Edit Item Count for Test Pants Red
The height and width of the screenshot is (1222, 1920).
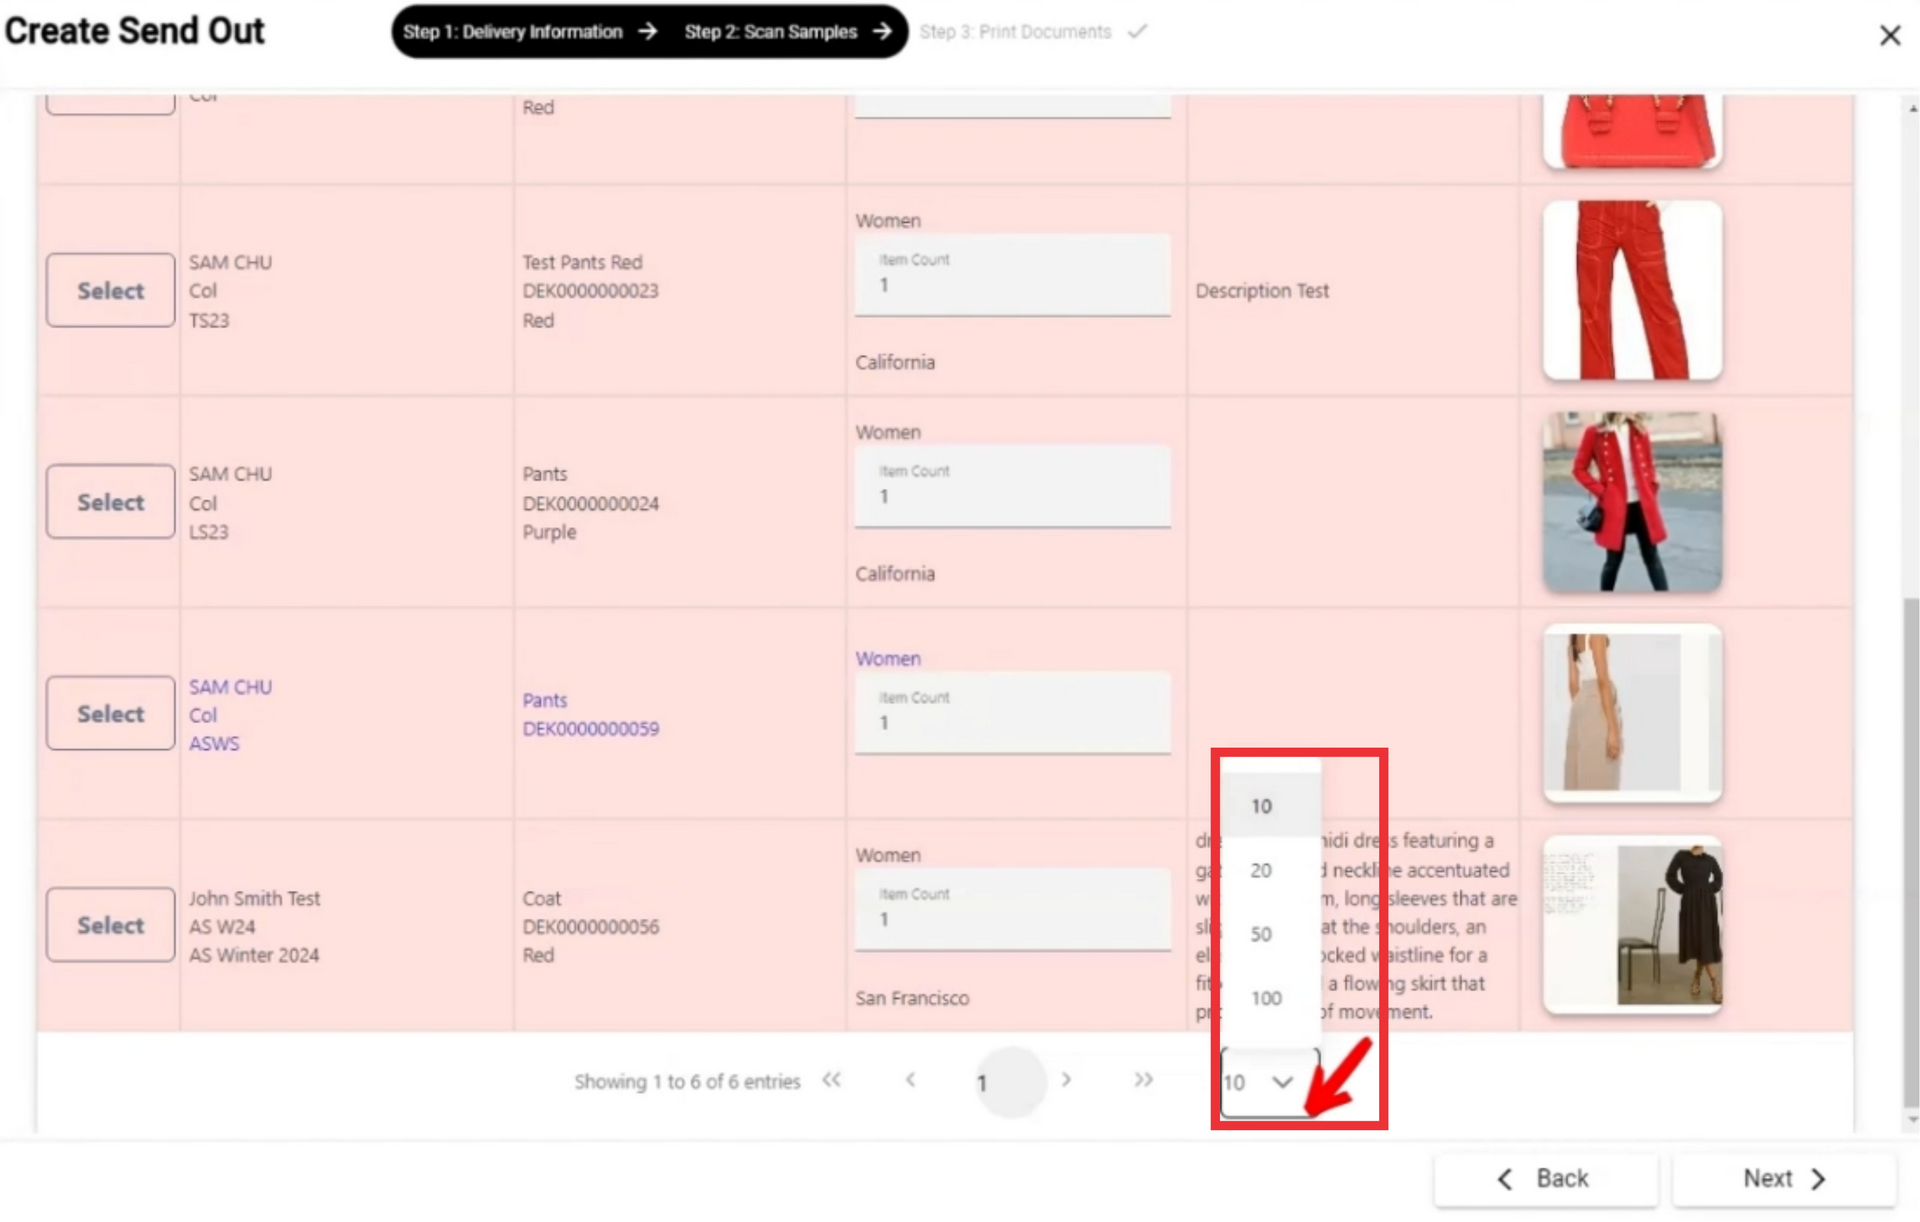(x=1012, y=276)
